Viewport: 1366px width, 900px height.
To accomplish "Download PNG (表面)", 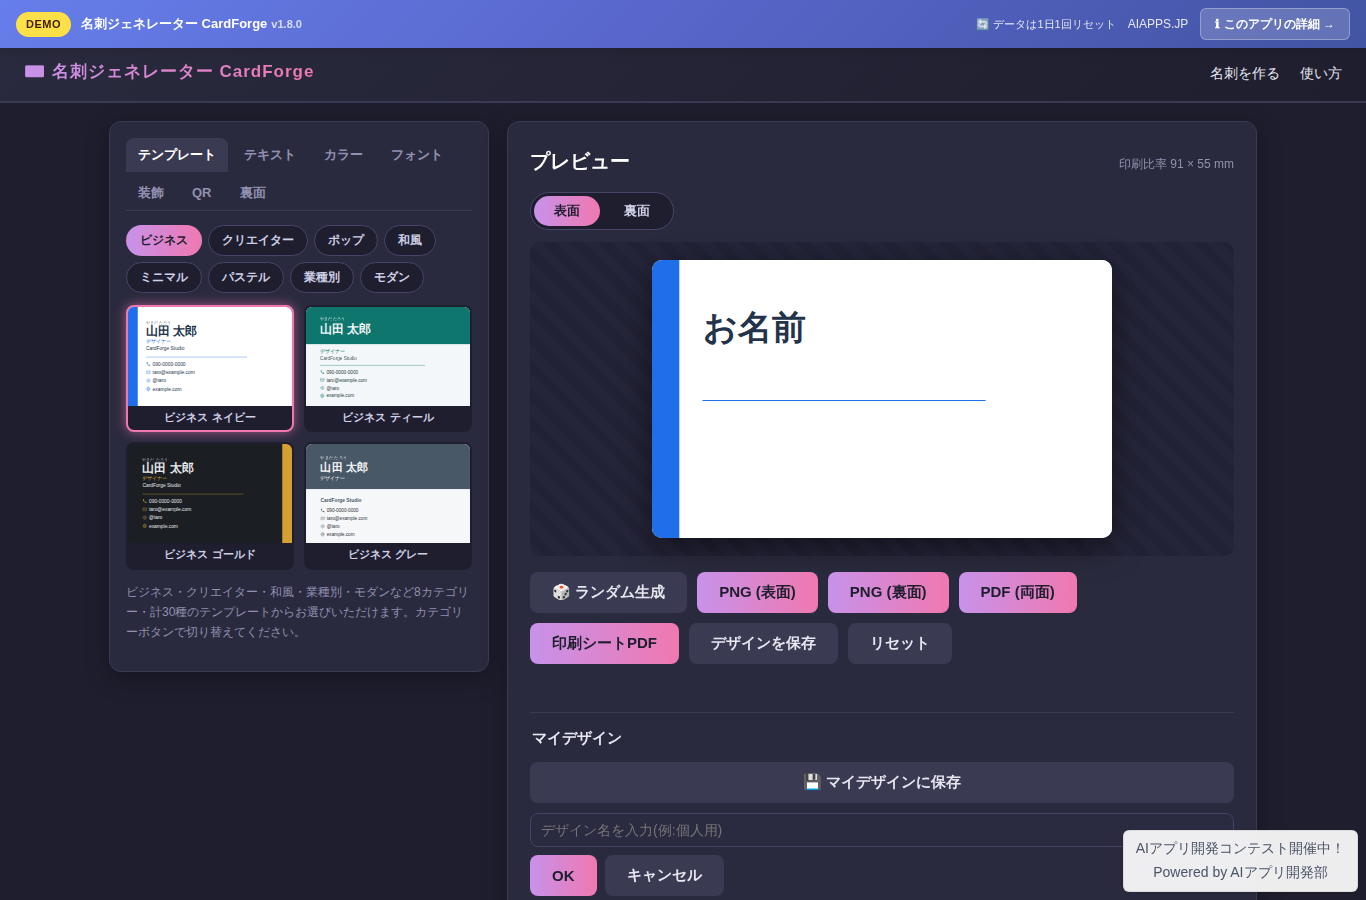I will [x=757, y=592].
